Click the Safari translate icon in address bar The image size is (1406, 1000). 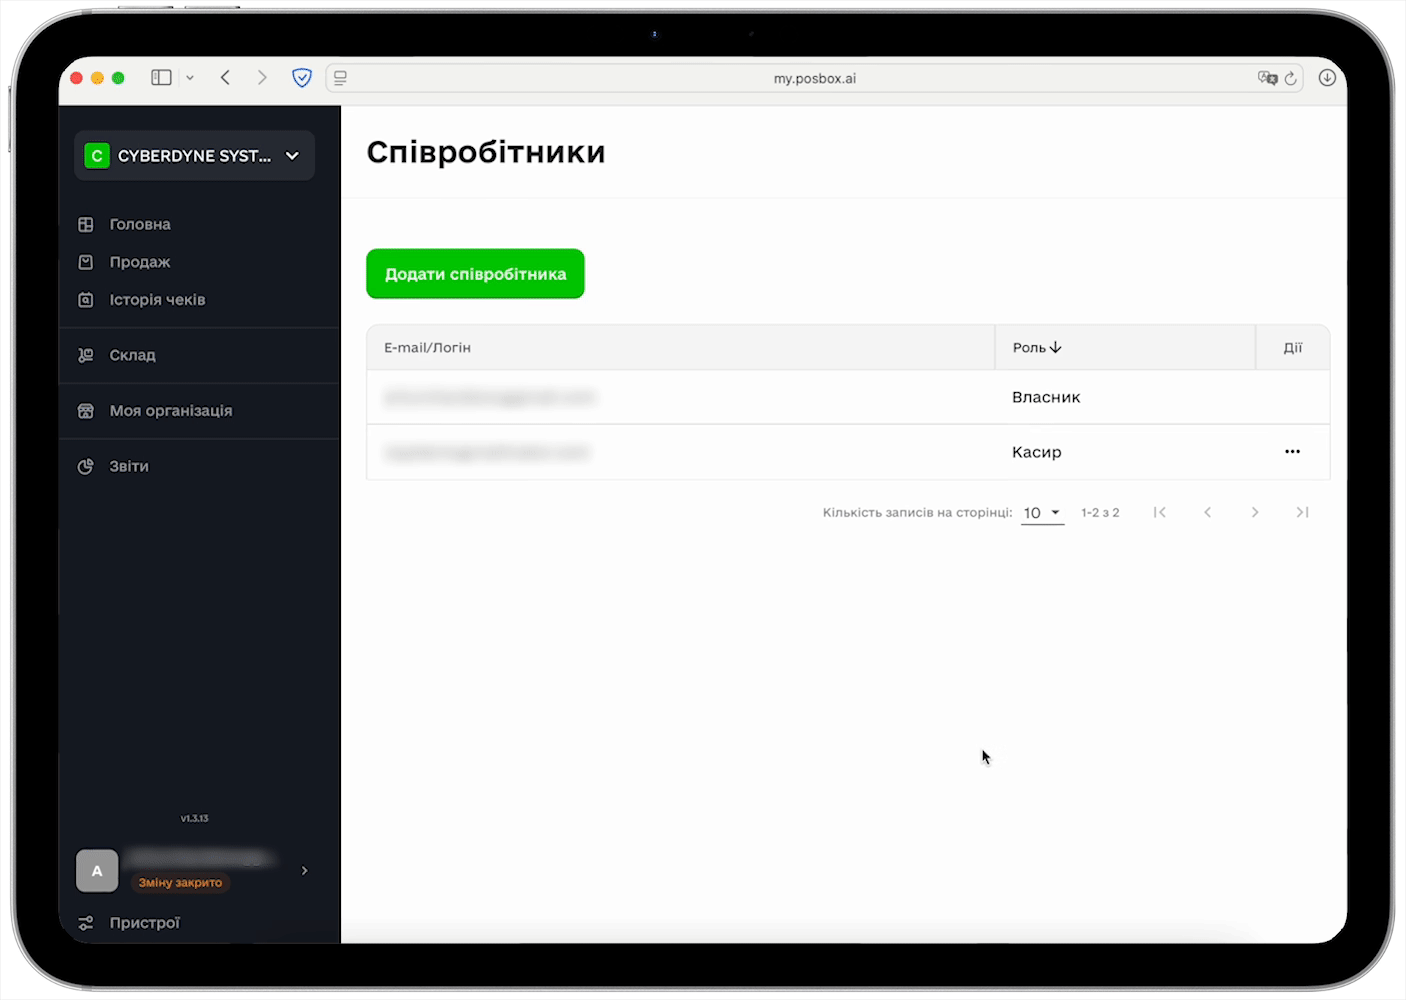tap(1267, 78)
